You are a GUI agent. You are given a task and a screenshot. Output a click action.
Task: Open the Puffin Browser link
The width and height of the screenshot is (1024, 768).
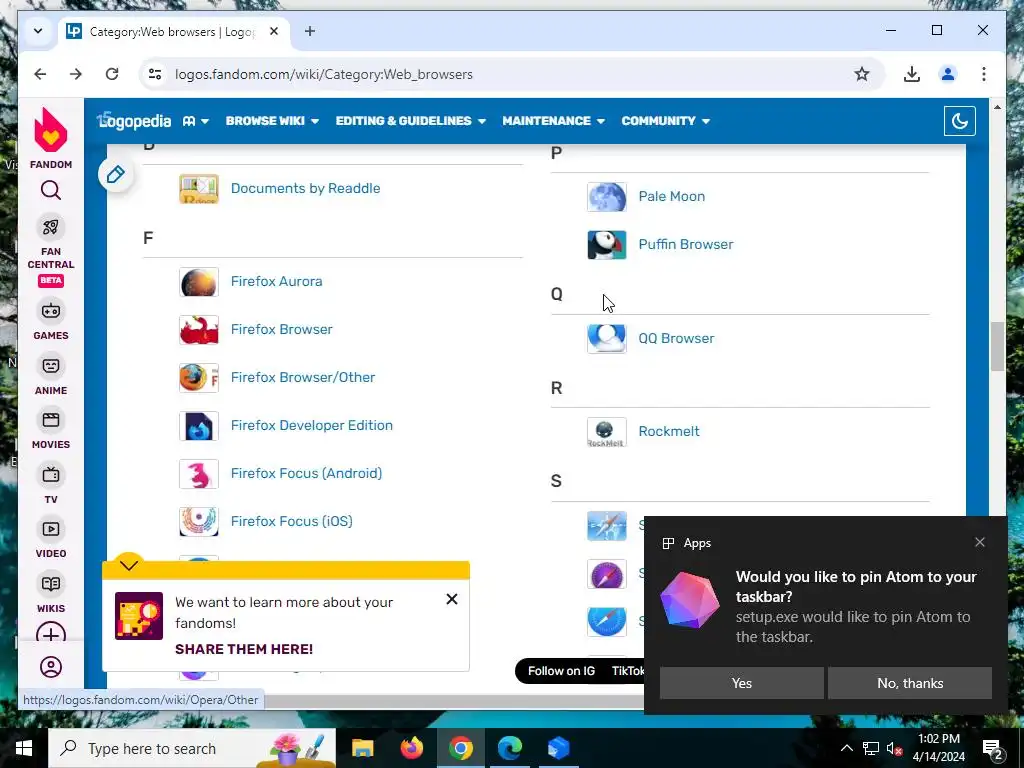click(x=686, y=244)
